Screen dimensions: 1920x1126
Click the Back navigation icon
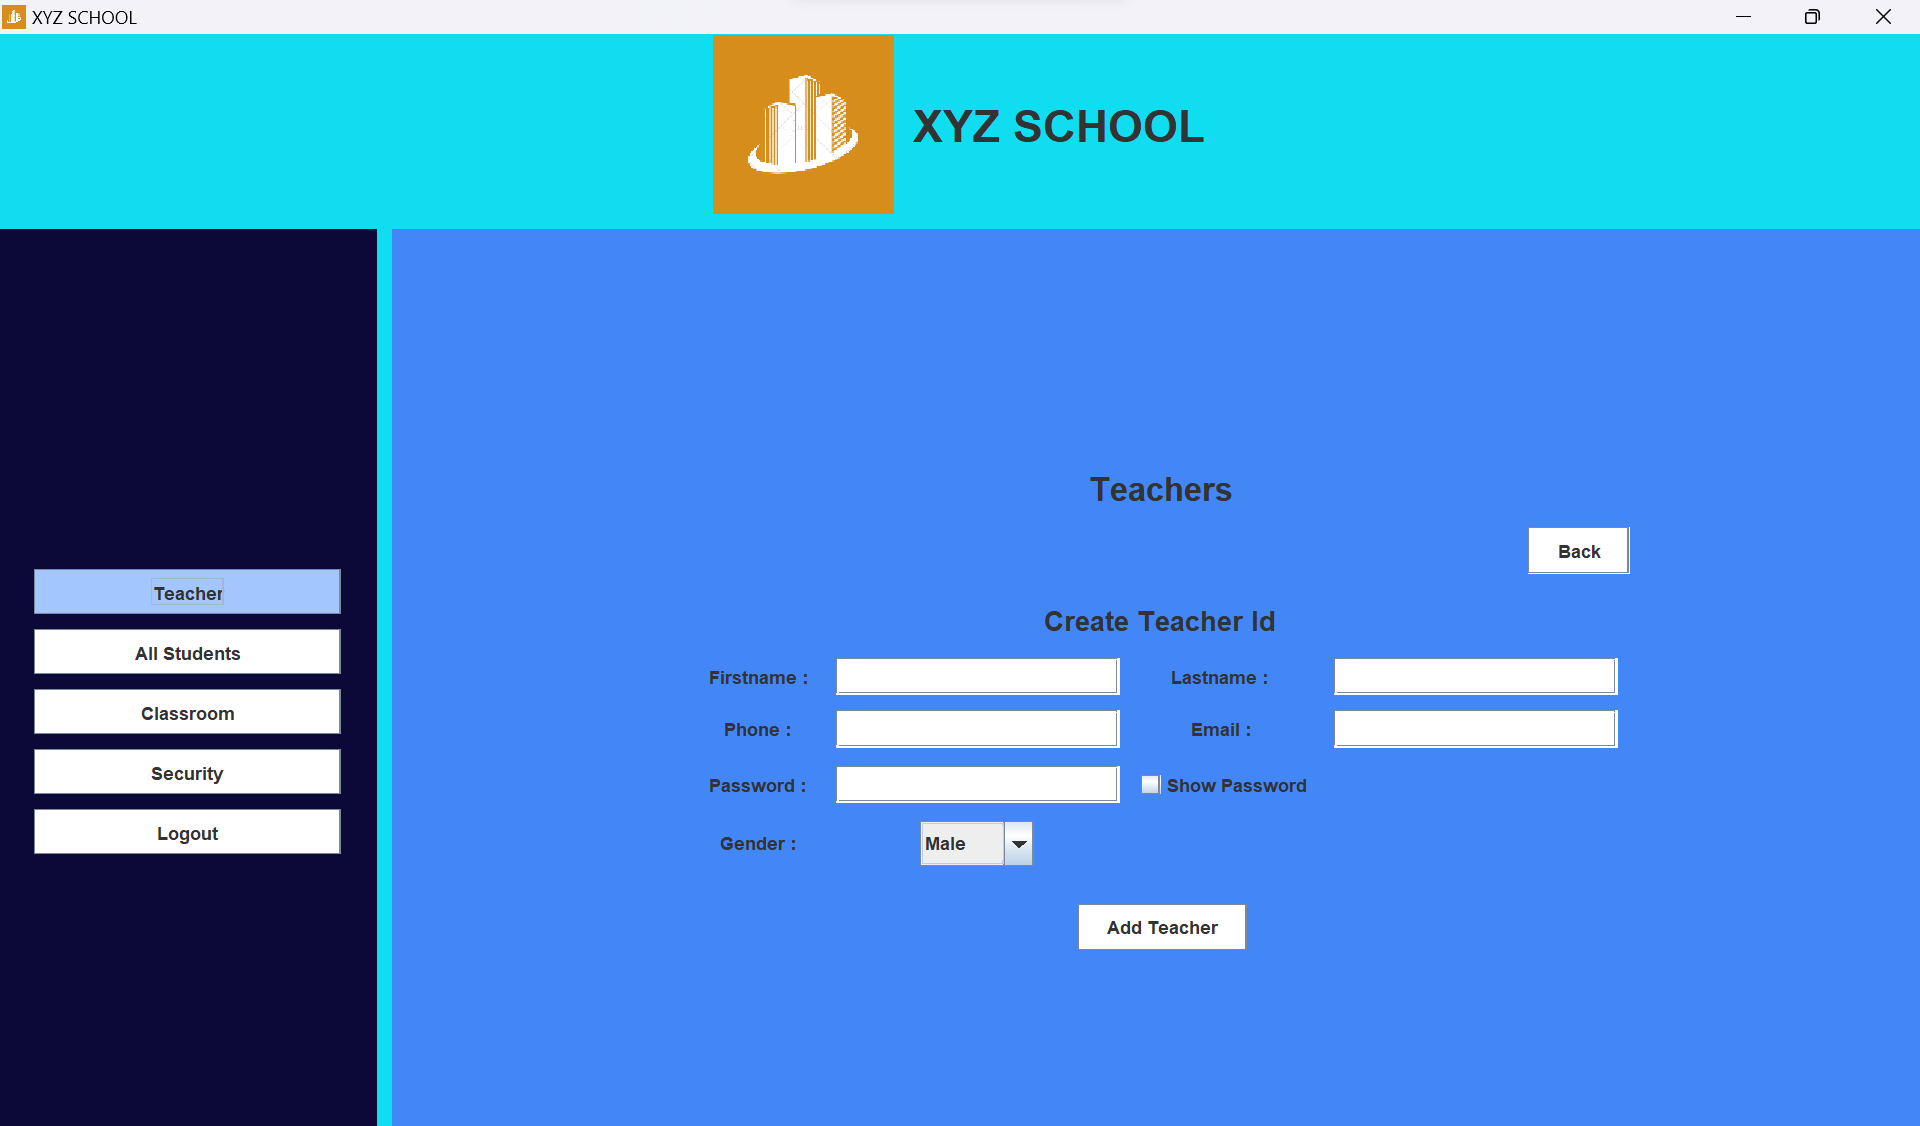click(1578, 550)
